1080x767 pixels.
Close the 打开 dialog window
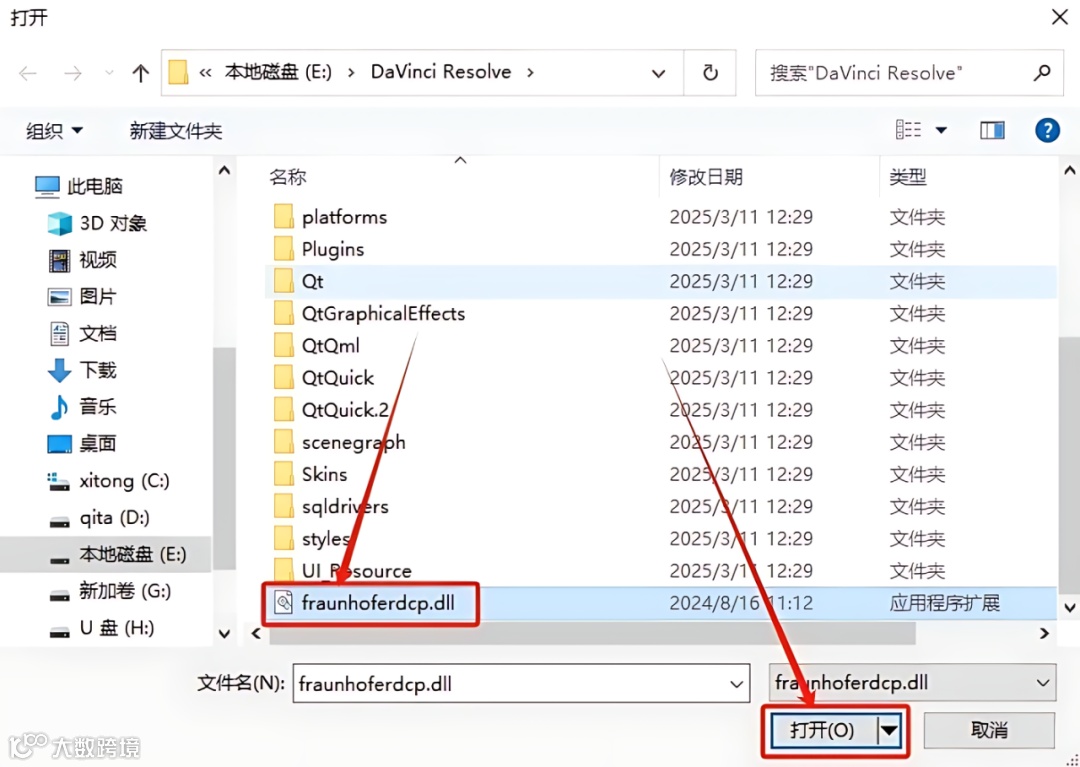(1060, 17)
